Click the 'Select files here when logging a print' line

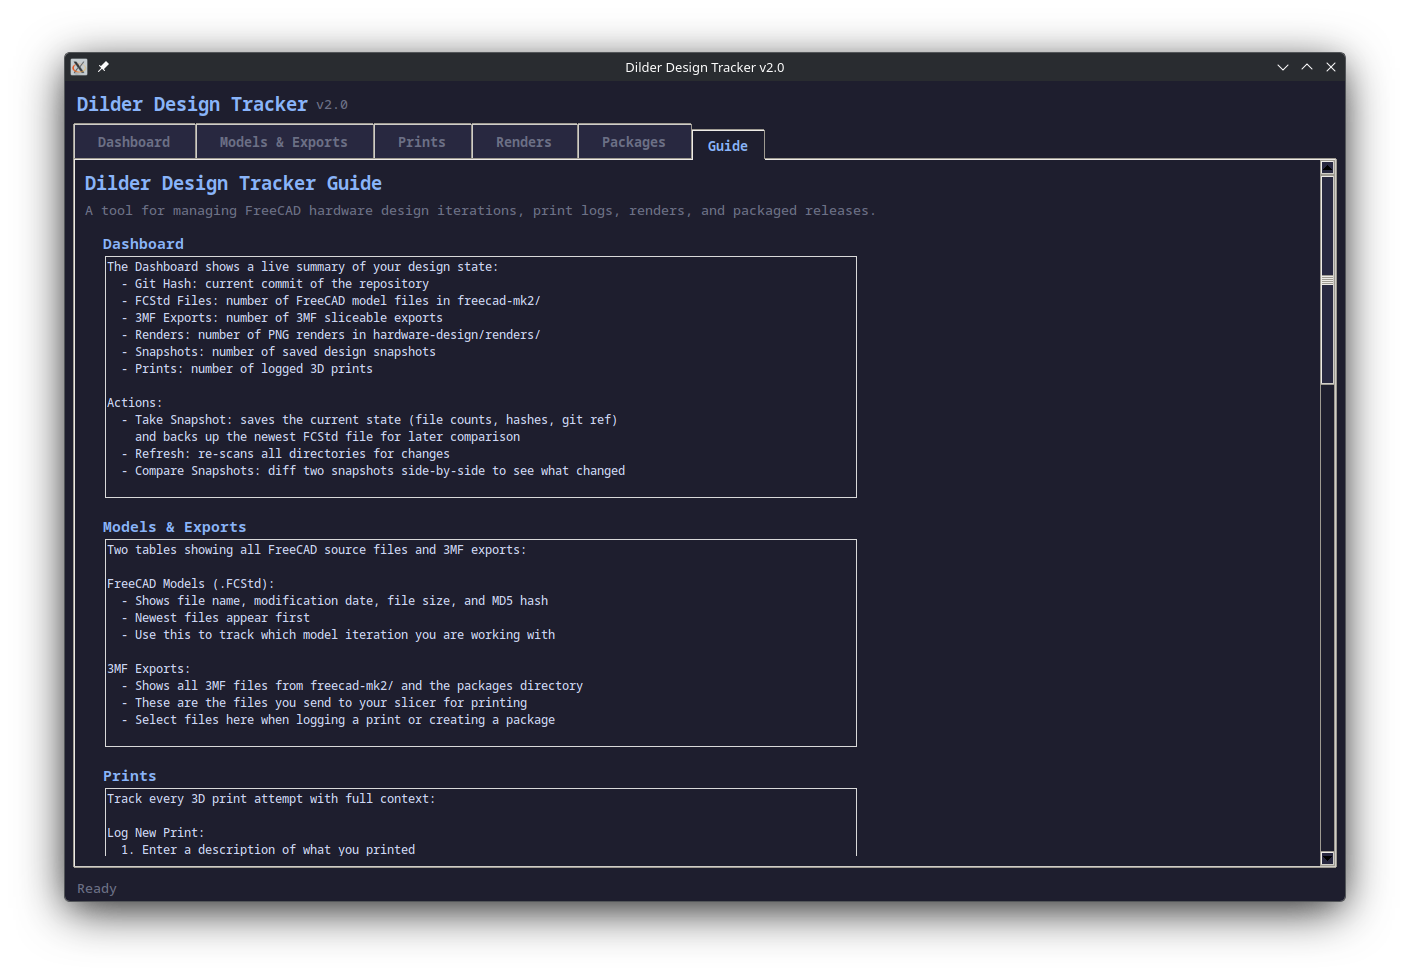pos(338,720)
